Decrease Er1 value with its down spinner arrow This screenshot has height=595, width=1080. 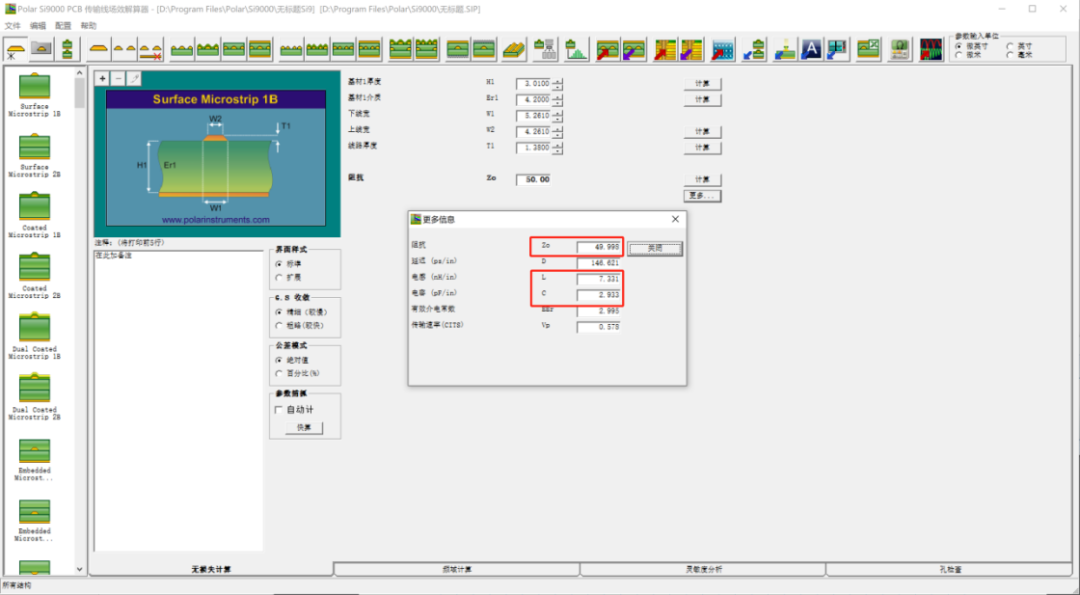557,103
